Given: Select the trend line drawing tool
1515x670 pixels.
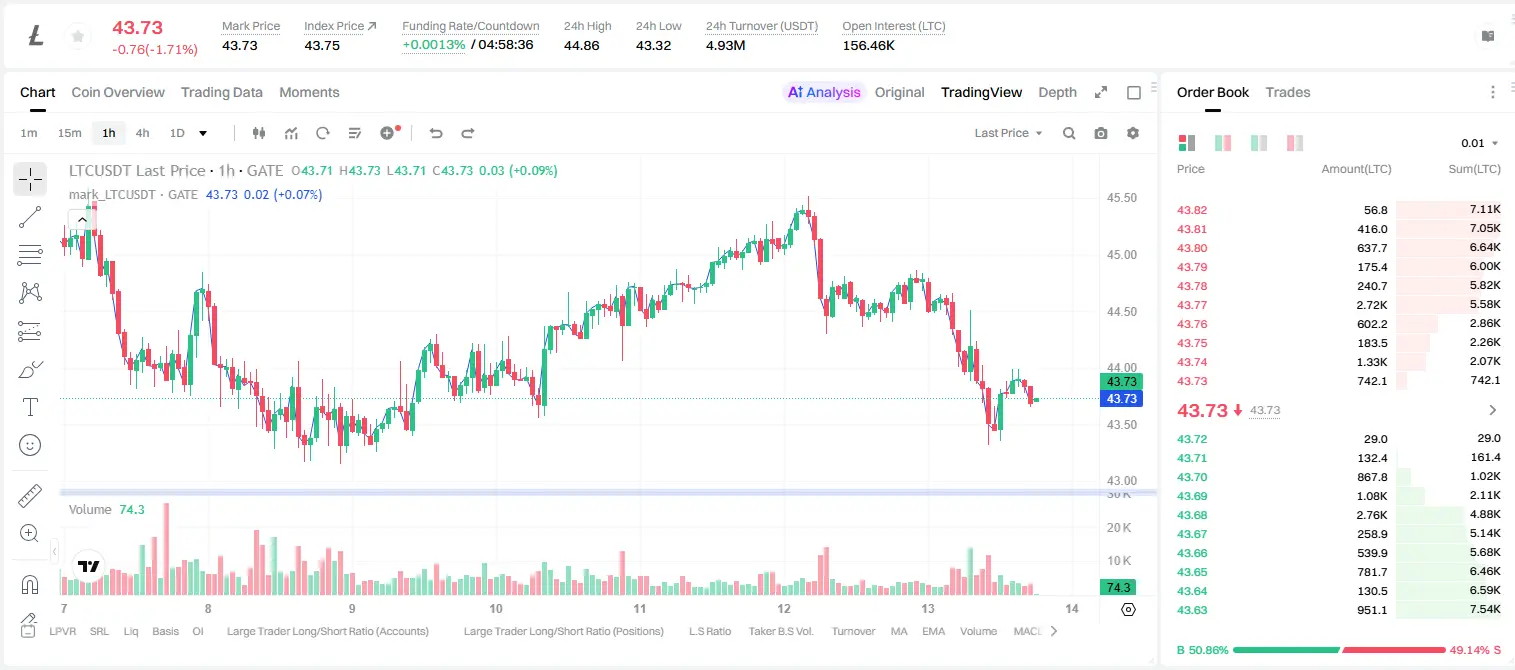Looking at the screenshot, I should tap(30, 217).
